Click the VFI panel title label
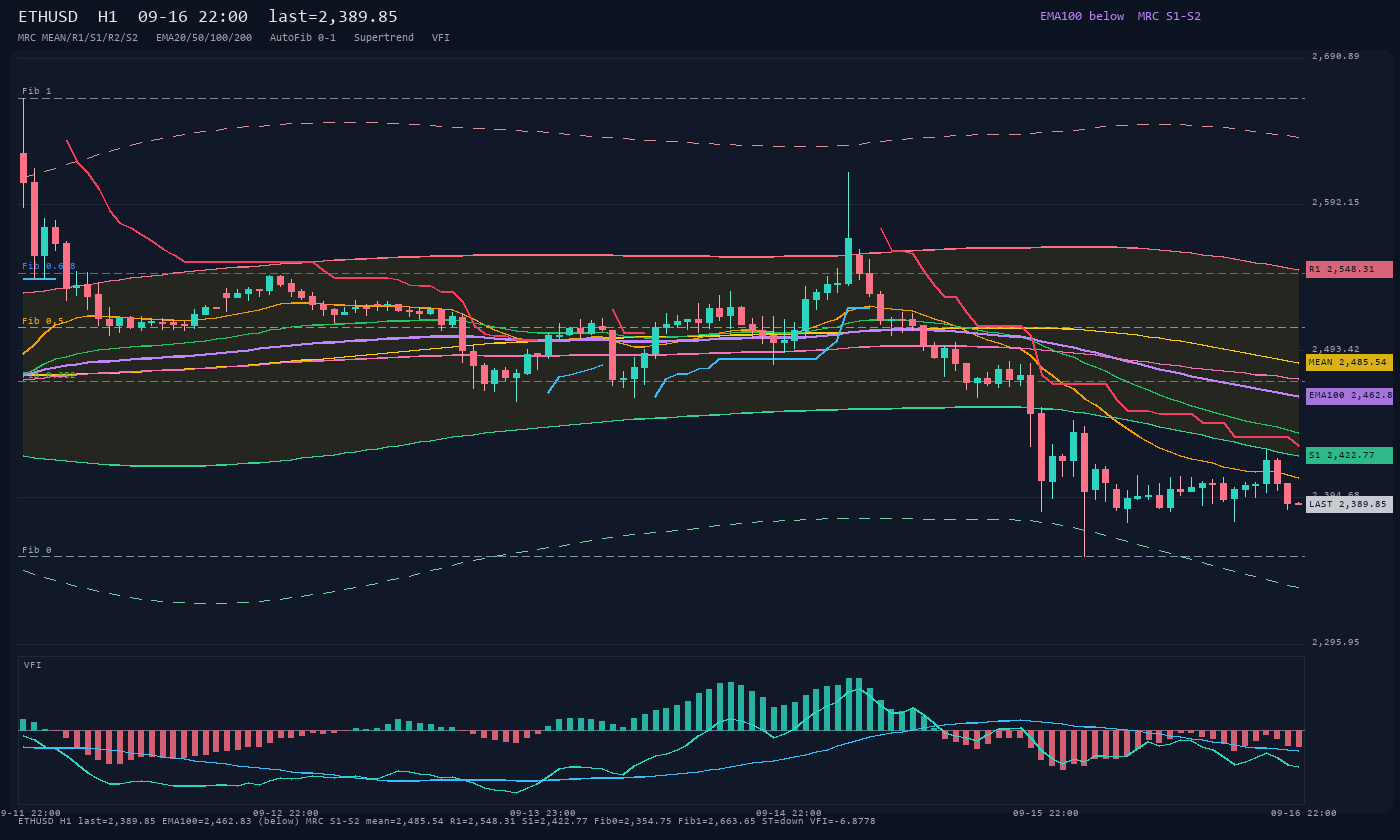Image resolution: width=1400 pixels, height=840 pixels. [33, 665]
